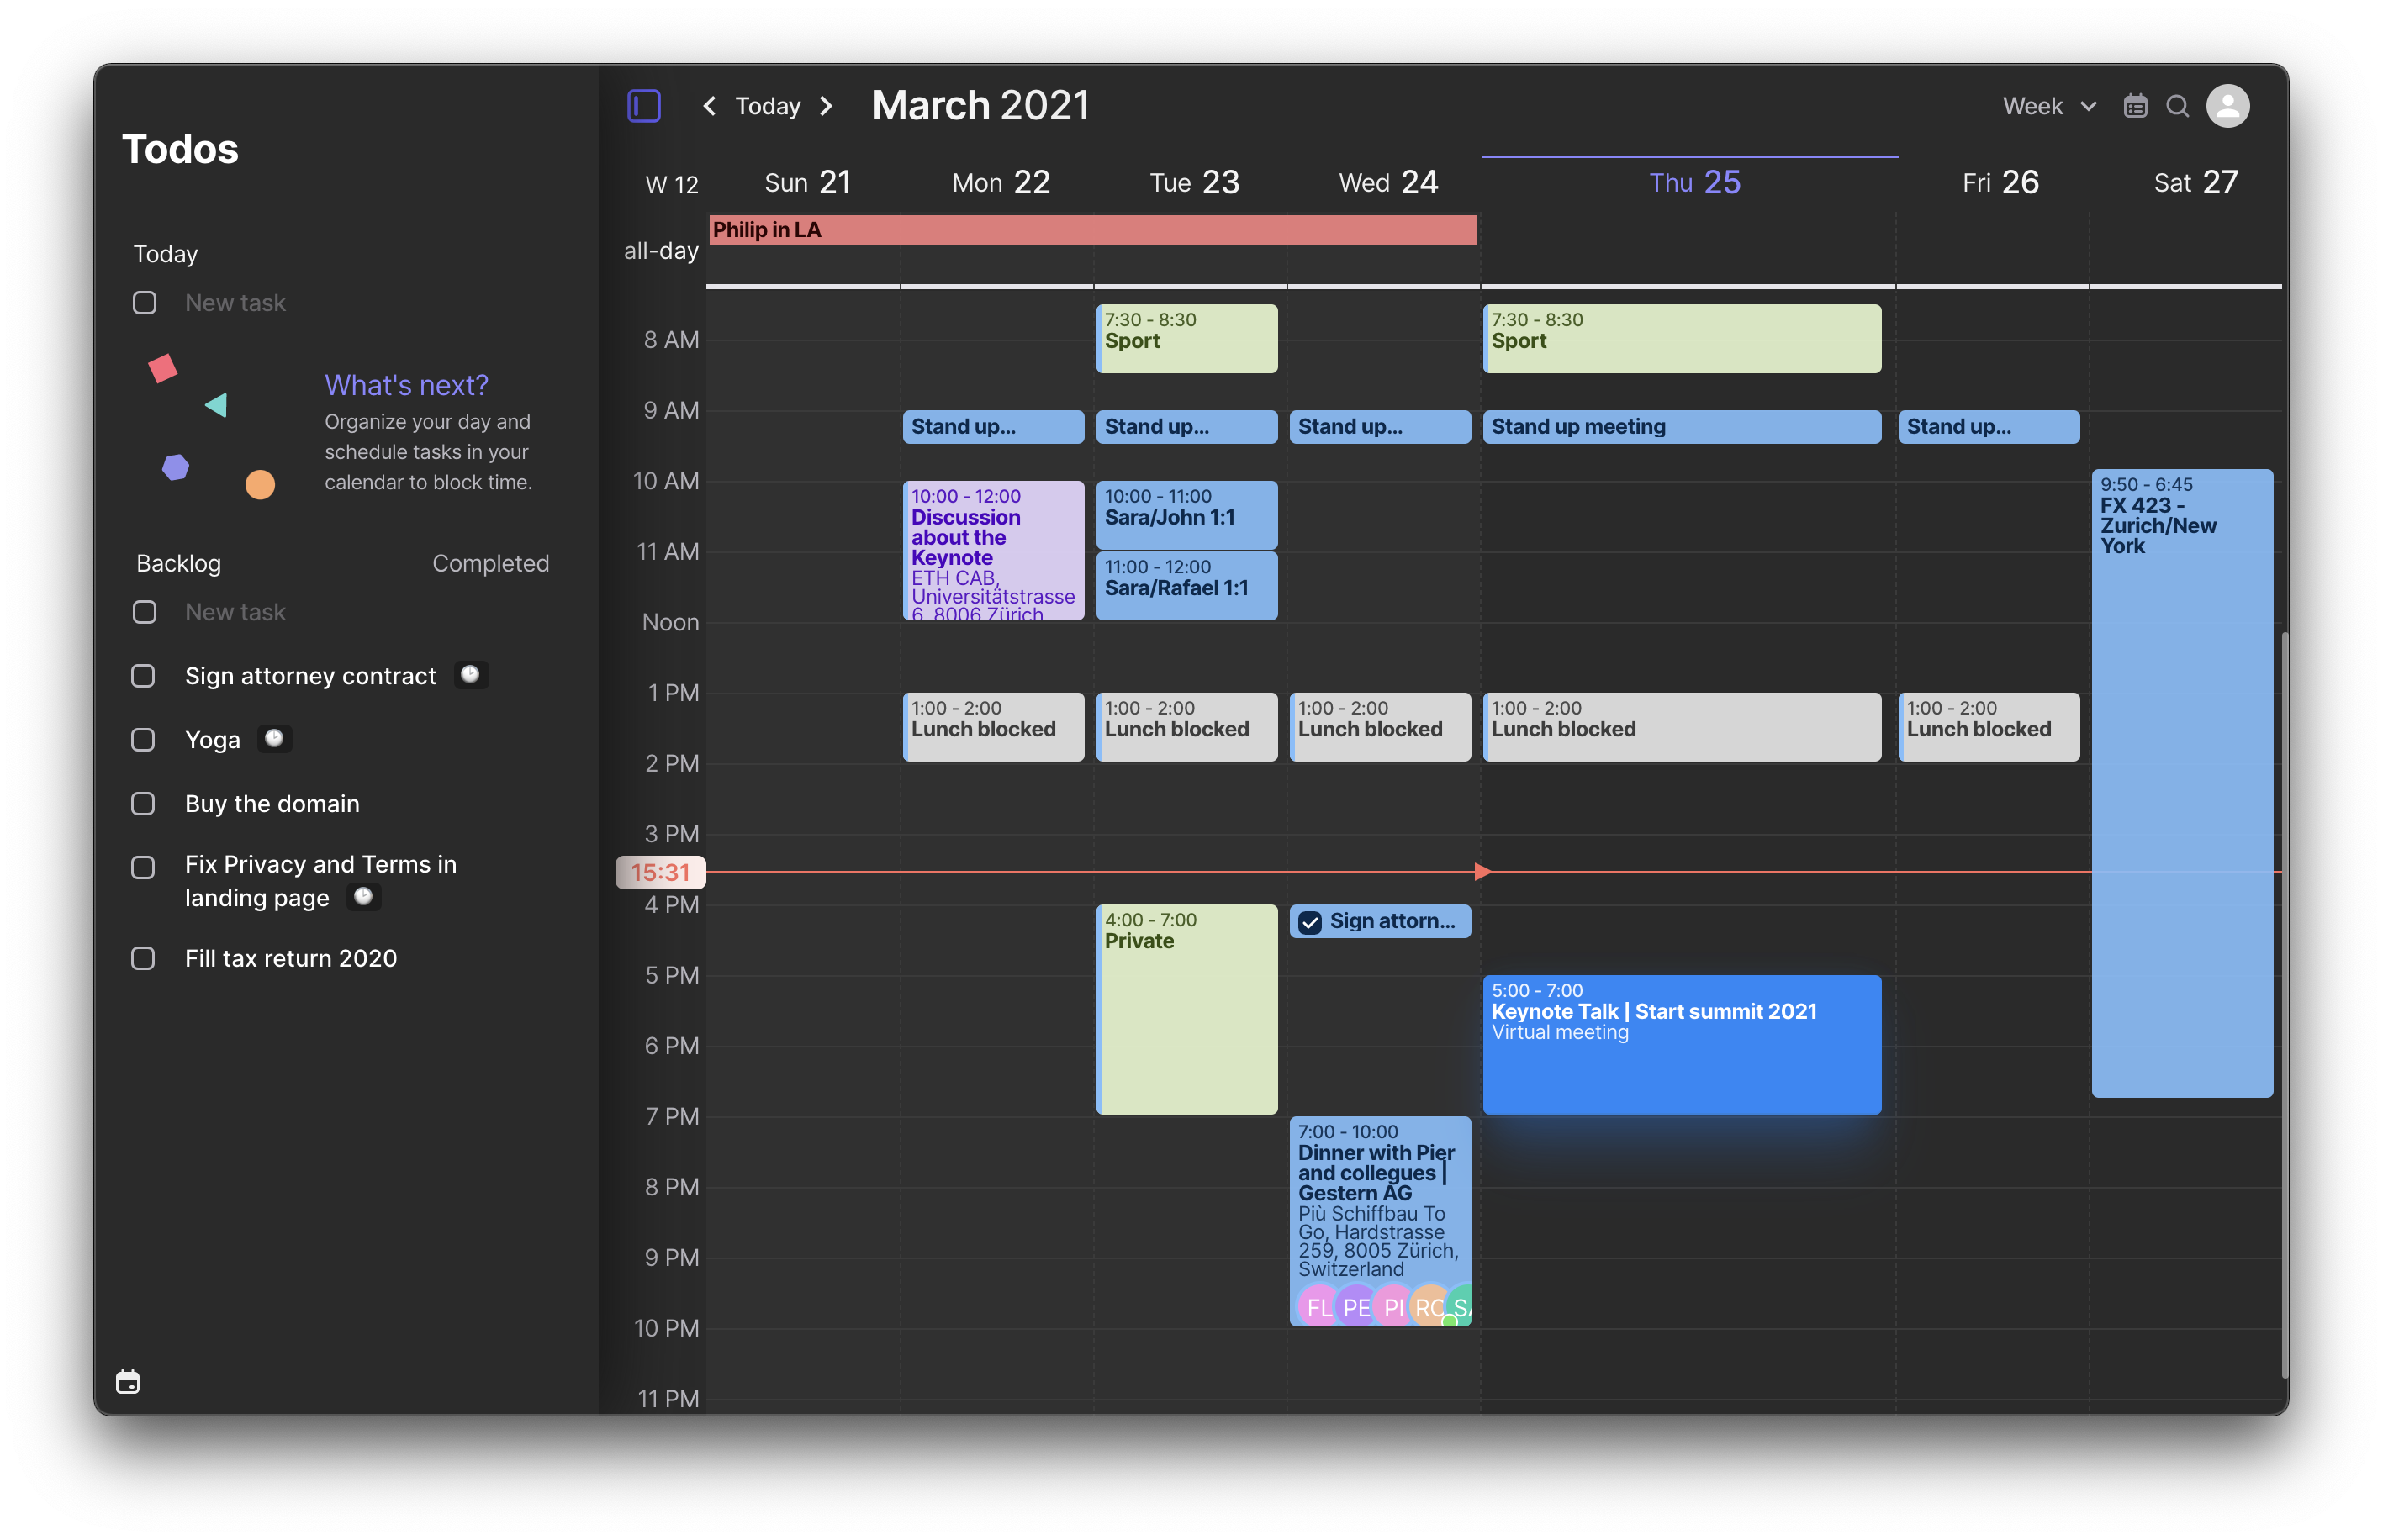
Task: Click the RC attendee avatar in Dinner event
Action: click(1430, 1306)
